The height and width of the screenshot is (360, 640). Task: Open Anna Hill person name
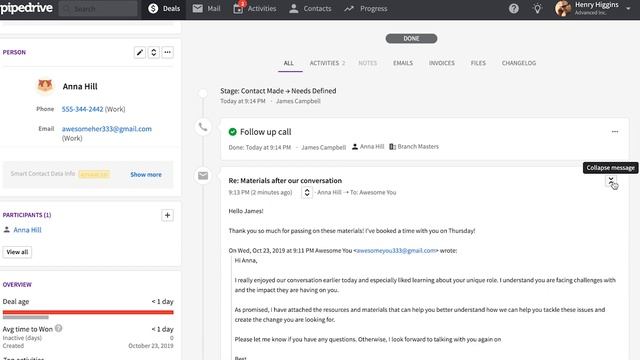pos(80,86)
